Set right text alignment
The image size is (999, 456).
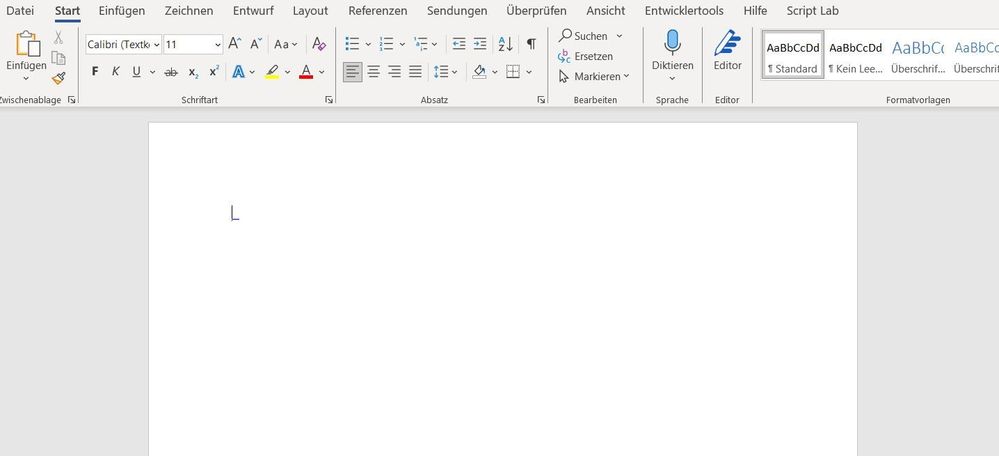pyautogui.click(x=394, y=72)
